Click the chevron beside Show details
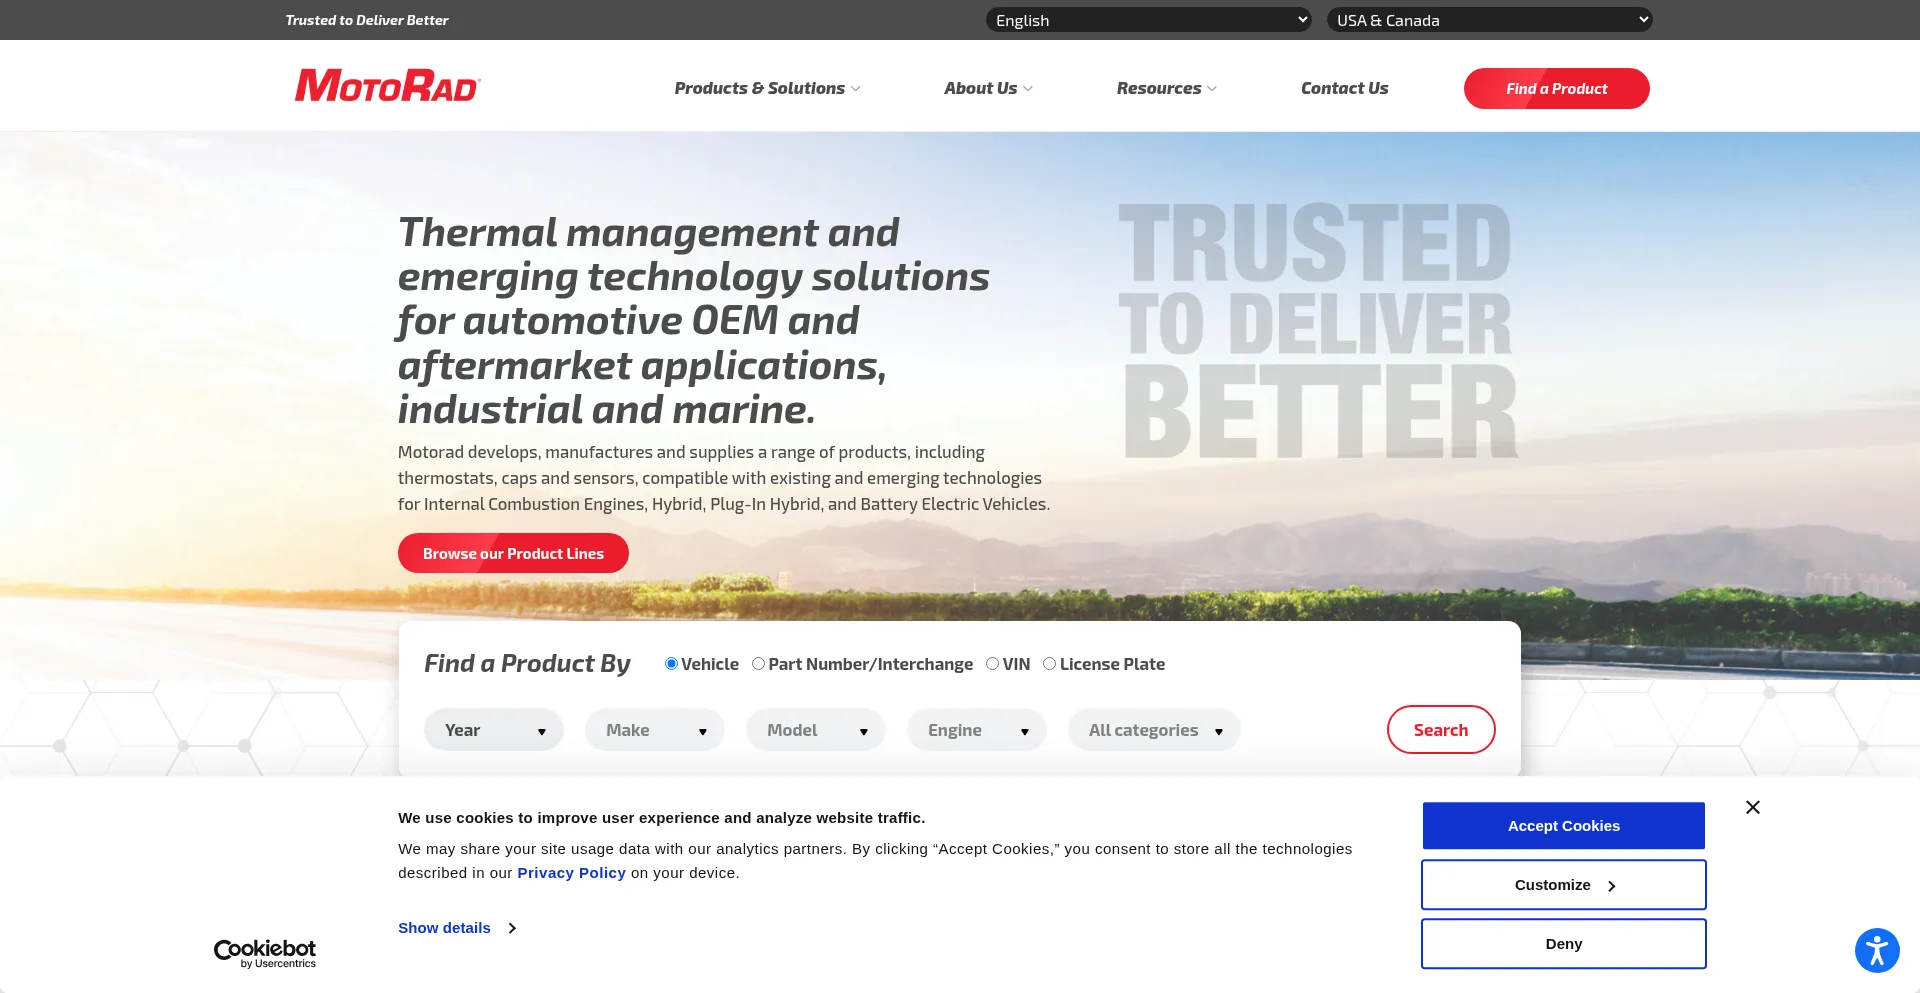The width and height of the screenshot is (1920, 993). tap(512, 928)
